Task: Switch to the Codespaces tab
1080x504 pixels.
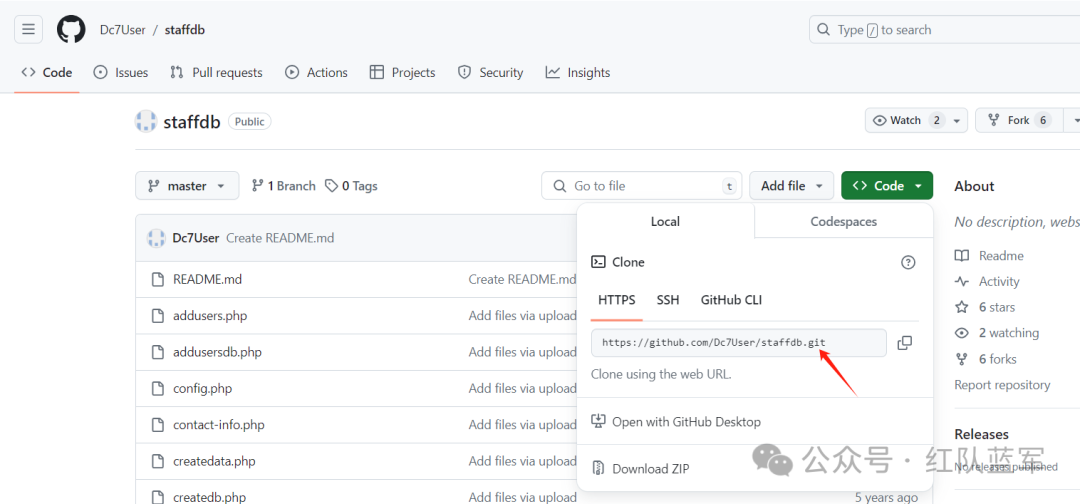Action: tap(844, 222)
